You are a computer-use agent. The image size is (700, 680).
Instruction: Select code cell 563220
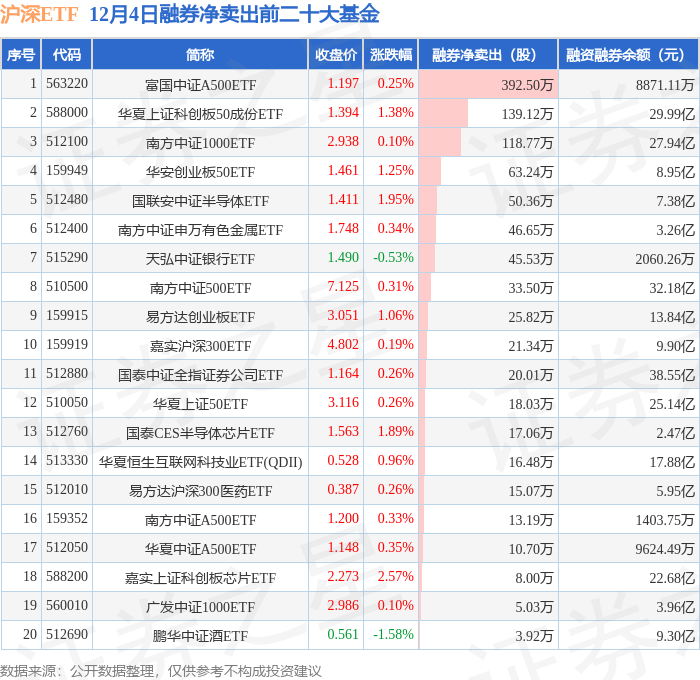tap(67, 83)
